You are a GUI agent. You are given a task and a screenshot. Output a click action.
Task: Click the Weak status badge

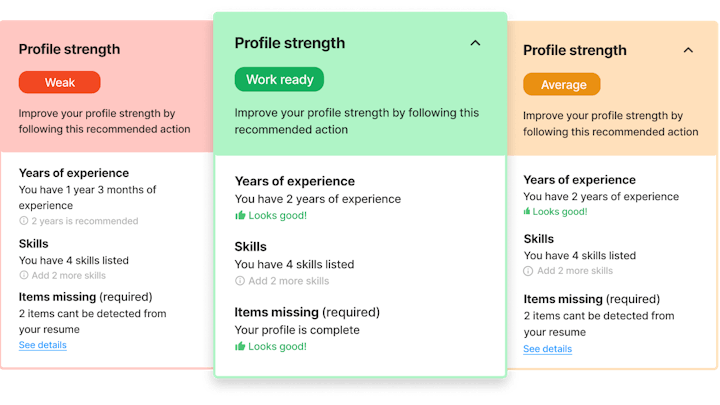[60, 82]
